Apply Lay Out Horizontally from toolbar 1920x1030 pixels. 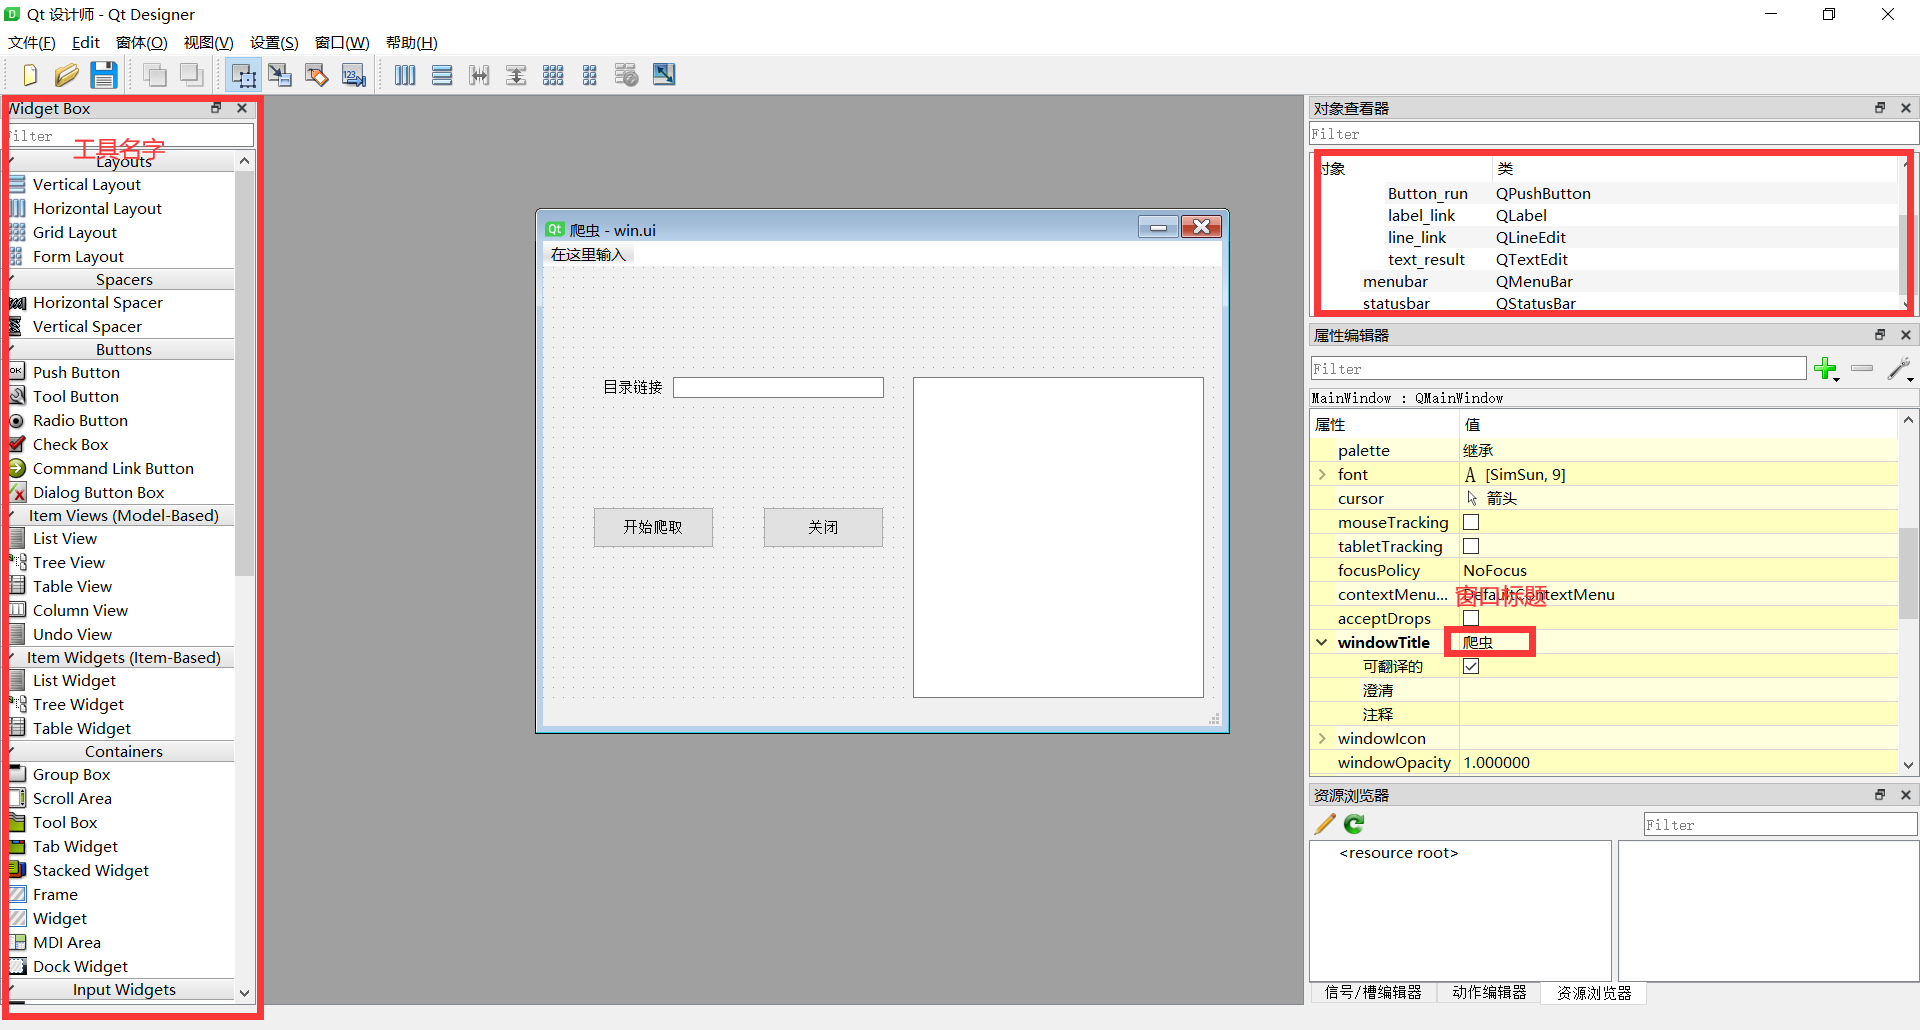pyautogui.click(x=405, y=75)
